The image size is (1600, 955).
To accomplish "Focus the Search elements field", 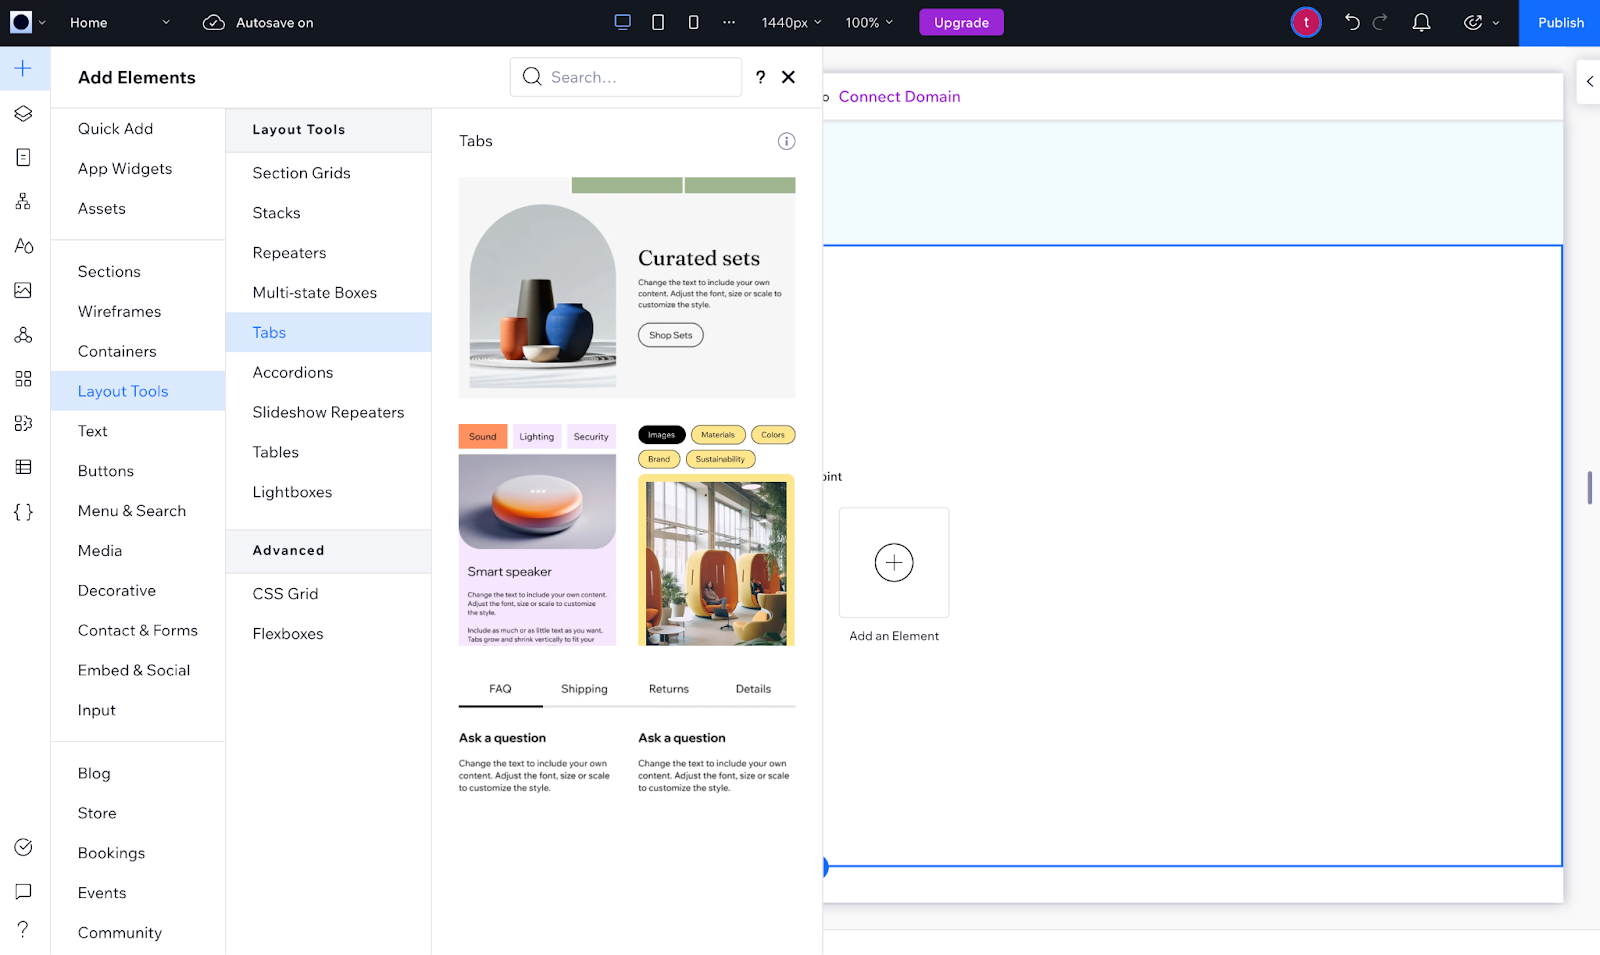I will coord(626,77).
